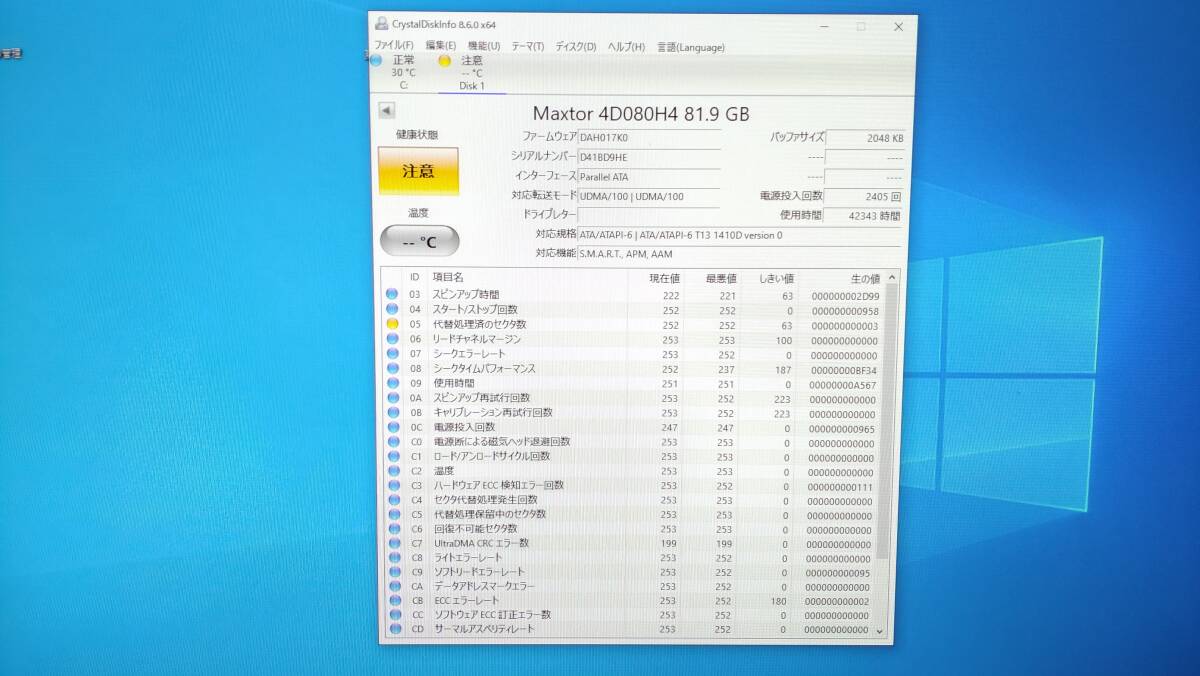
Task: Click the scroll-down arrow of the SMART list
Action: [x=881, y=631]
